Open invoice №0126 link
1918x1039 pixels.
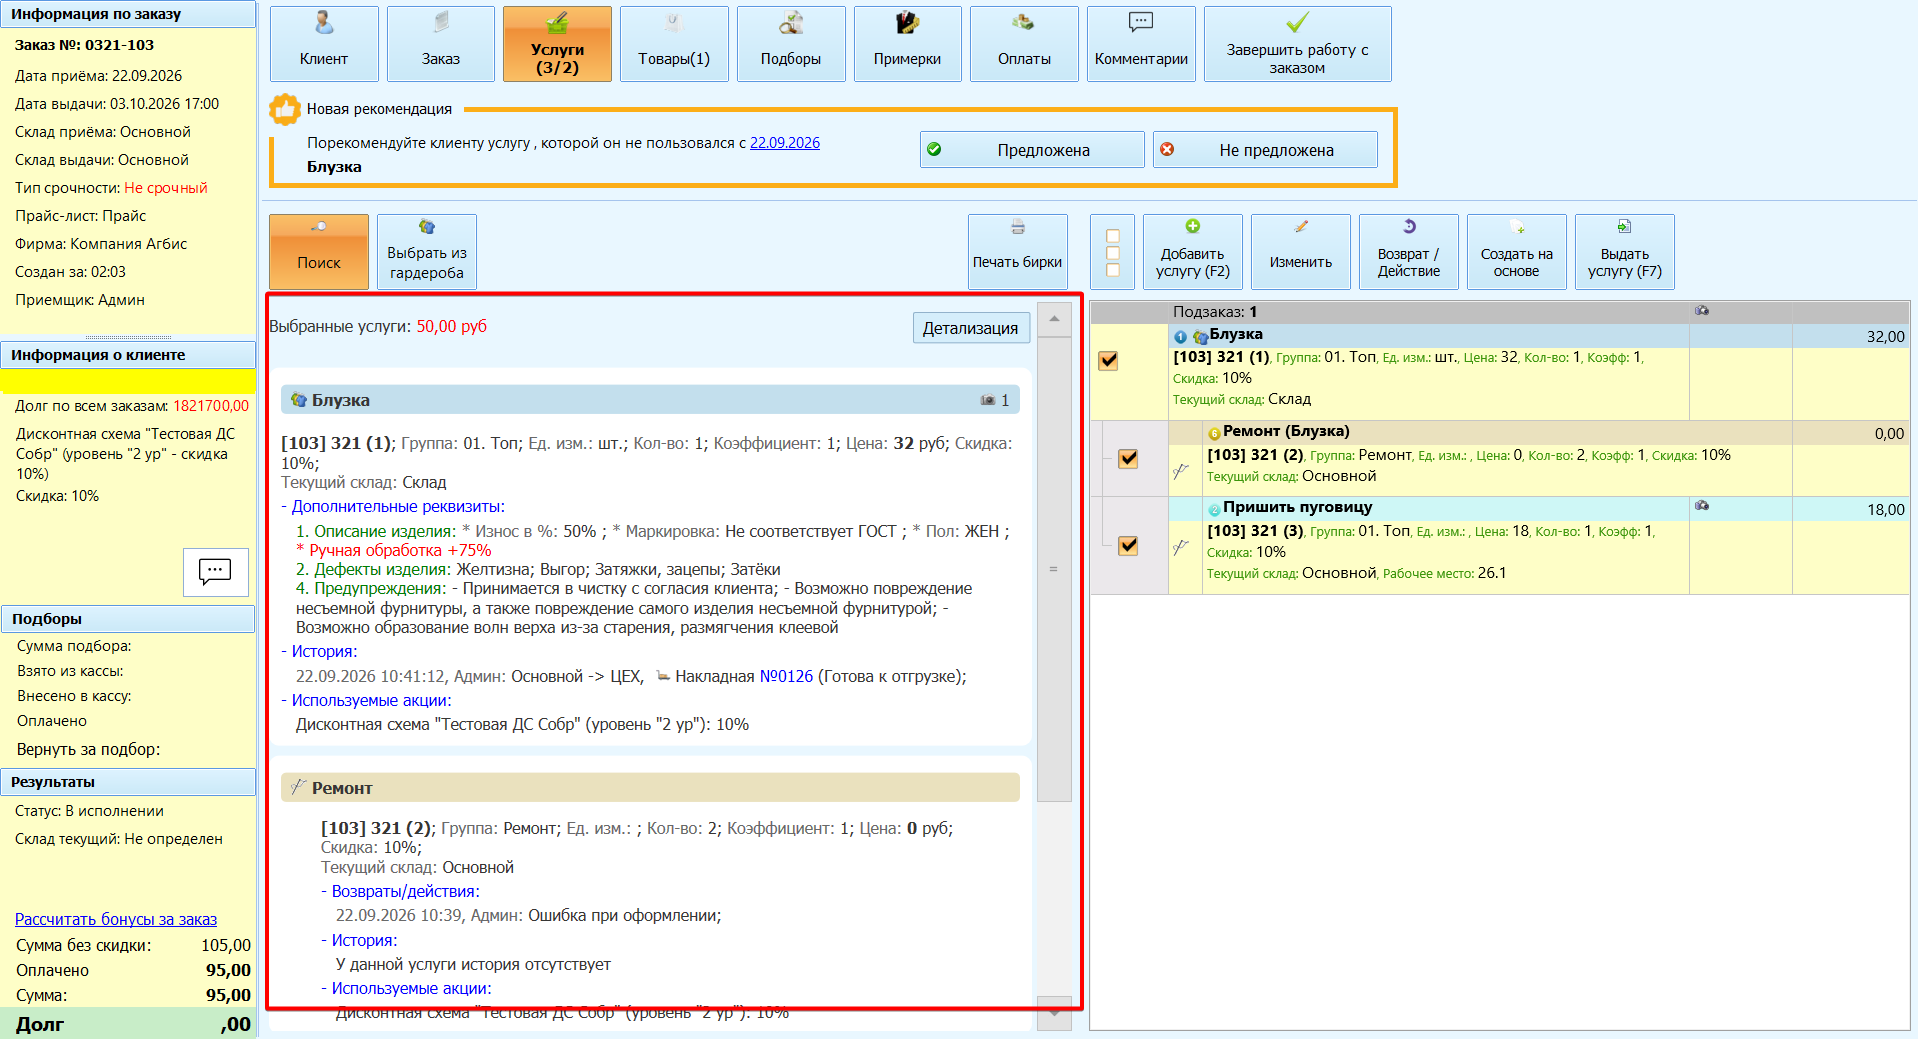click(786, 676)
